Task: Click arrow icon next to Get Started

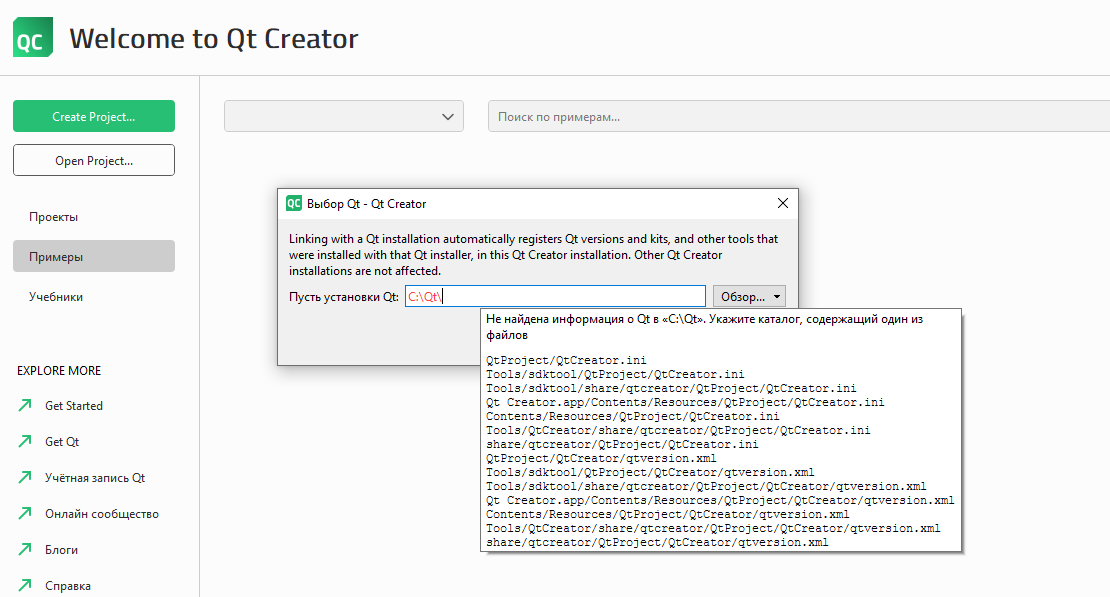Action: click(25, 405)
